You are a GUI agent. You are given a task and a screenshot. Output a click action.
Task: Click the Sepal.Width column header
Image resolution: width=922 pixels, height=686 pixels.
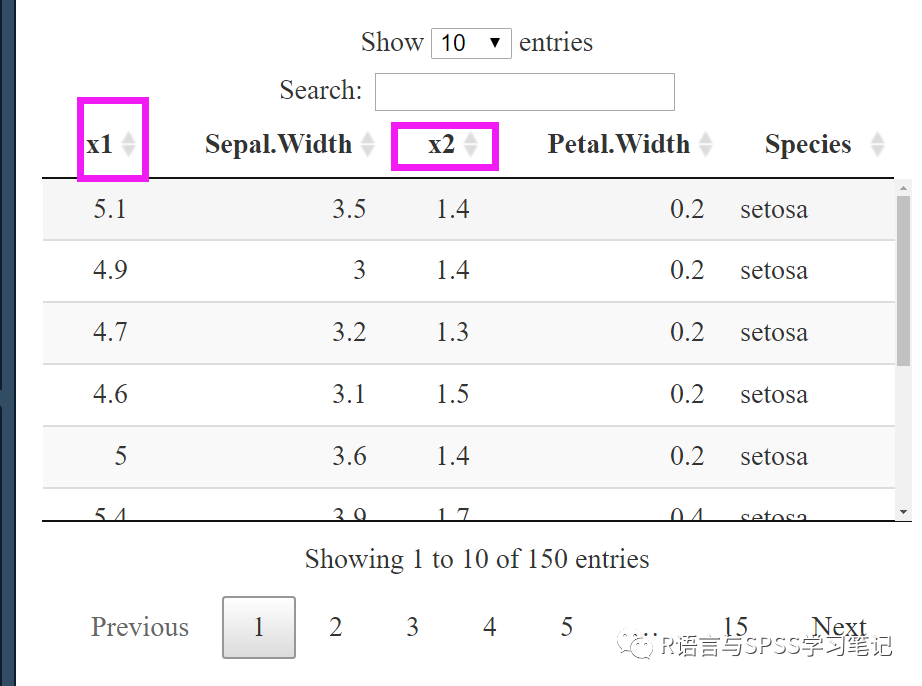pos(278,144)
